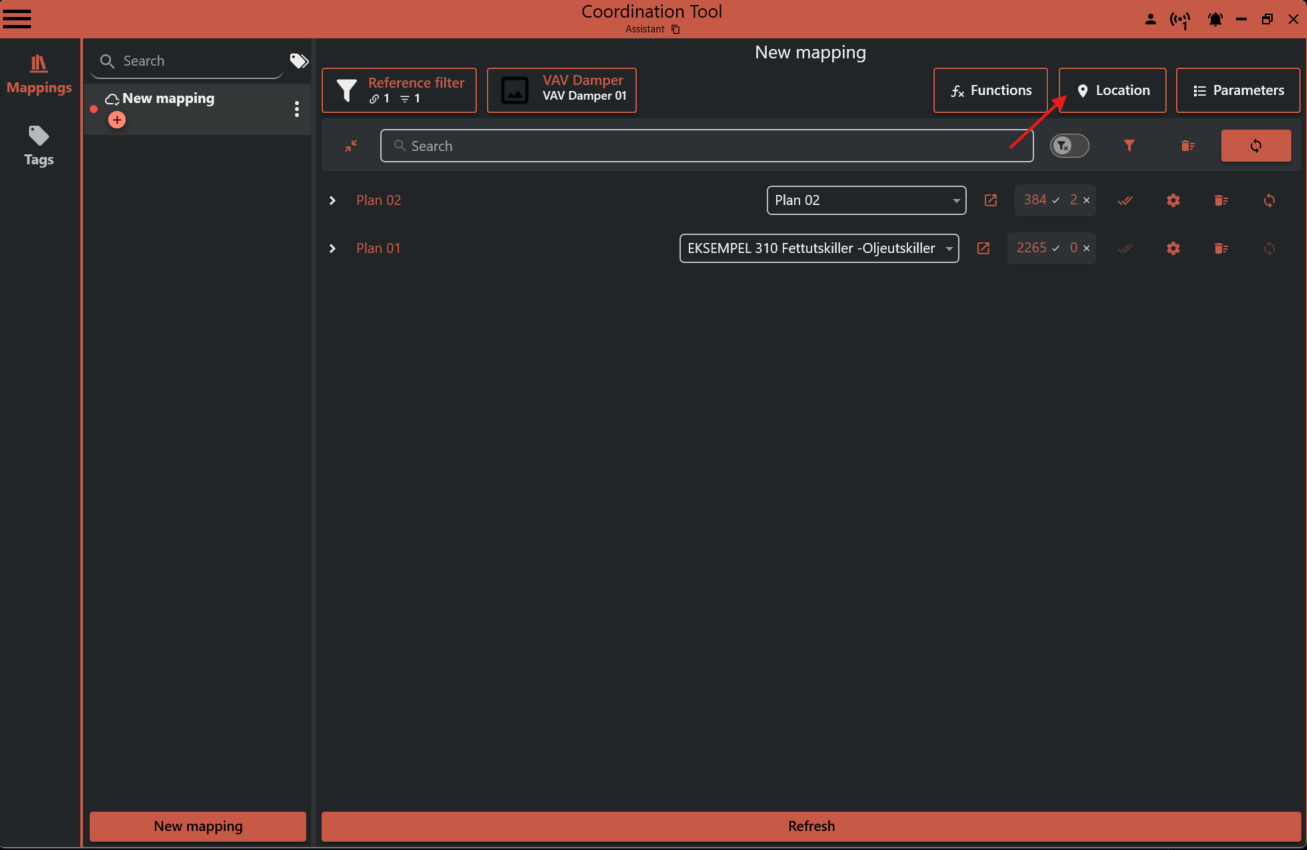Image resolution: width=1307 pixels, height=850 pixels.
Task: Open the filter funnel icon above the mapping list
Action: (1129, 145)
